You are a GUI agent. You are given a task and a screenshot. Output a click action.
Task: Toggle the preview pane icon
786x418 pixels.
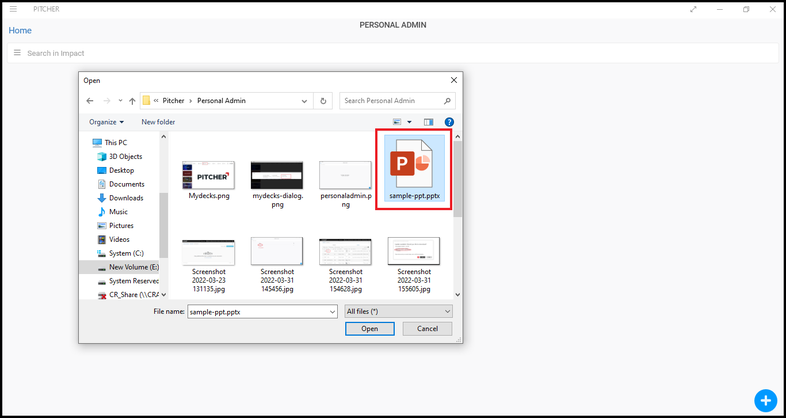pos(429,122)
